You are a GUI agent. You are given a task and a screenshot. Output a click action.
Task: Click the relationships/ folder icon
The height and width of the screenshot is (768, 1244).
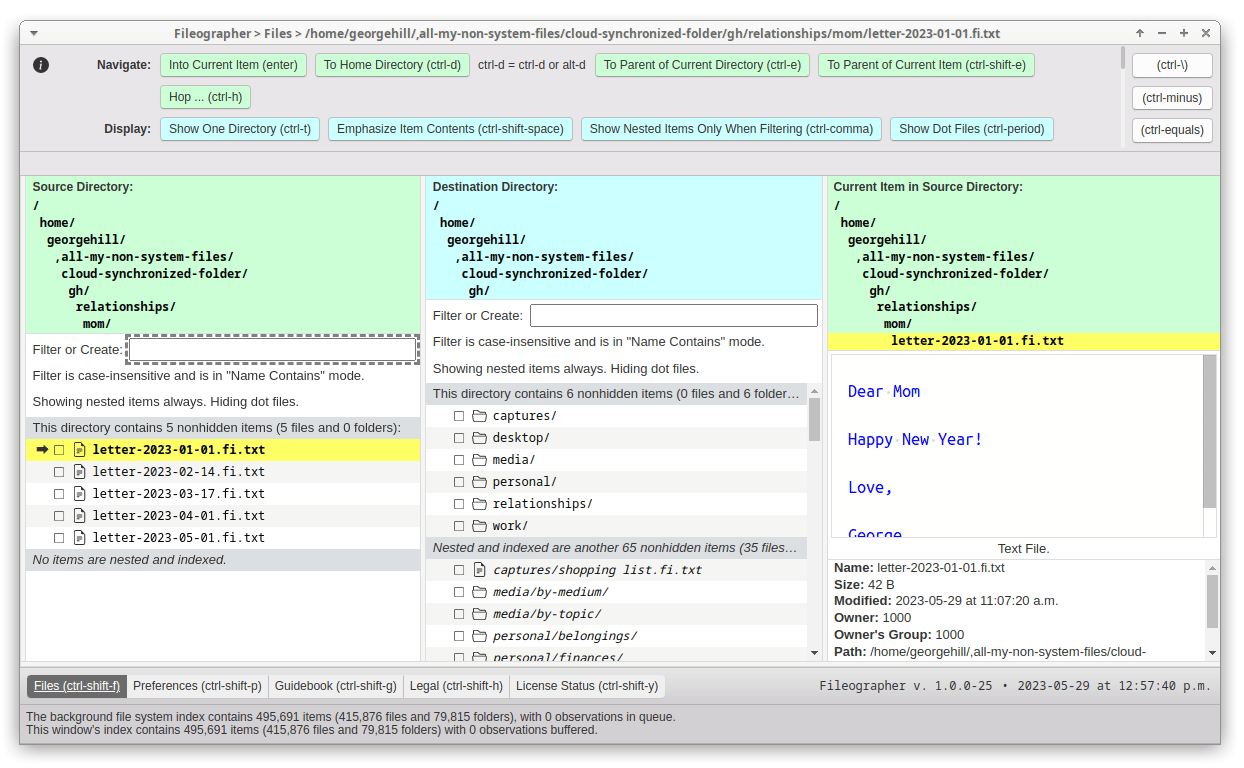tap(479, 504)
